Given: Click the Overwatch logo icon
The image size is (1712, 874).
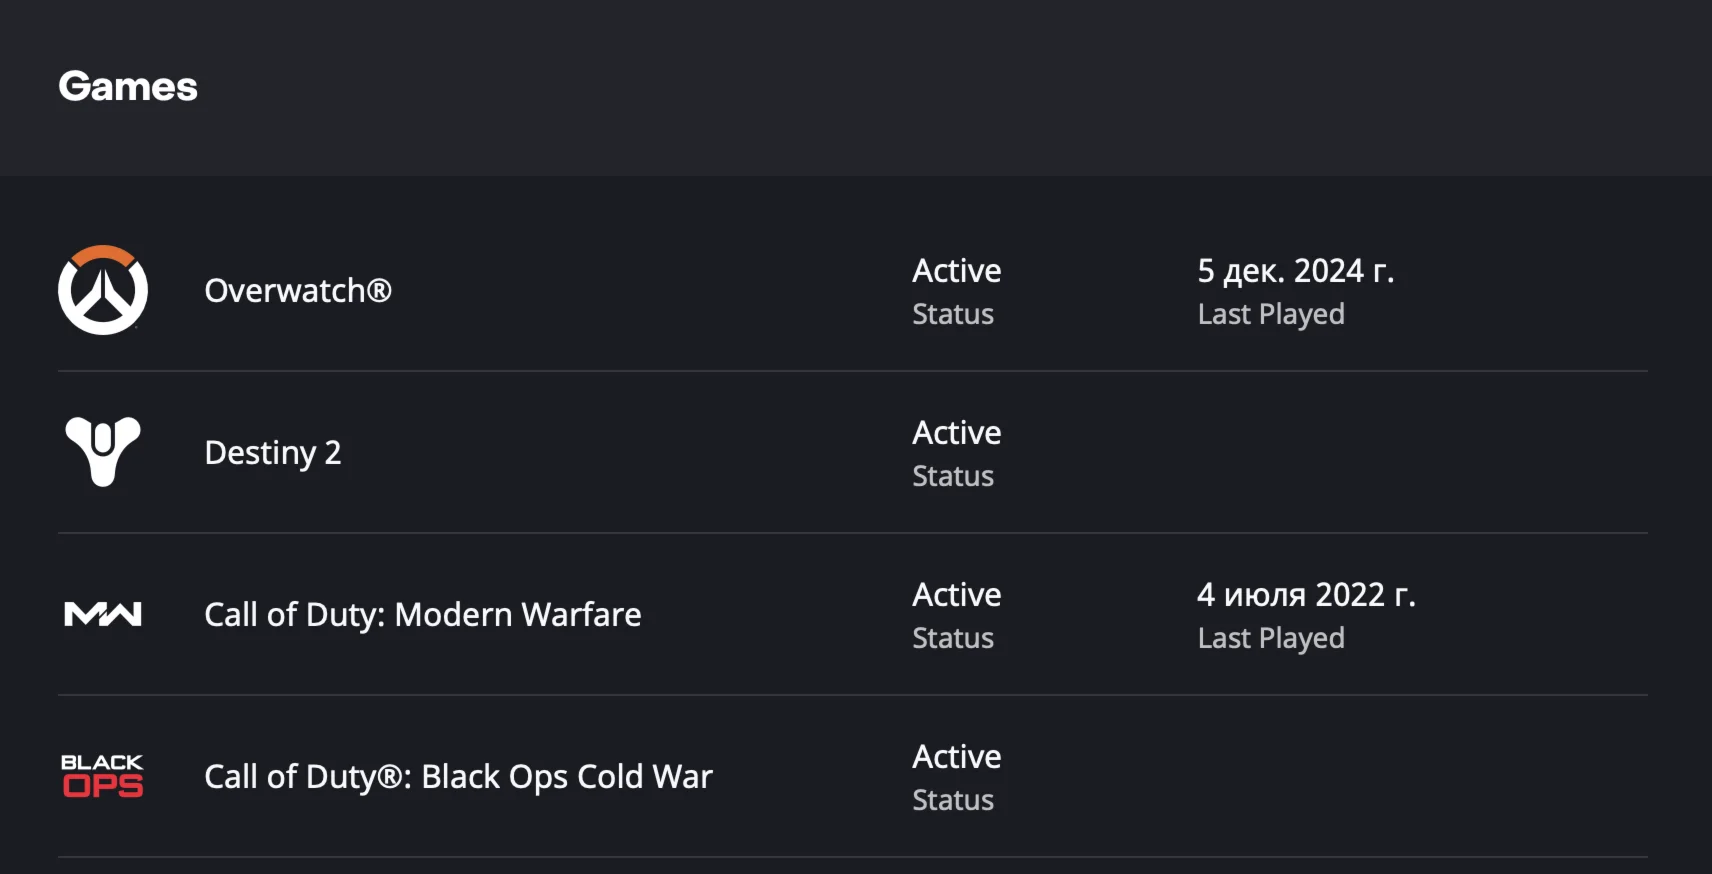Looking at the screenshot, I should pyautogui.click(x=103, y=292).
